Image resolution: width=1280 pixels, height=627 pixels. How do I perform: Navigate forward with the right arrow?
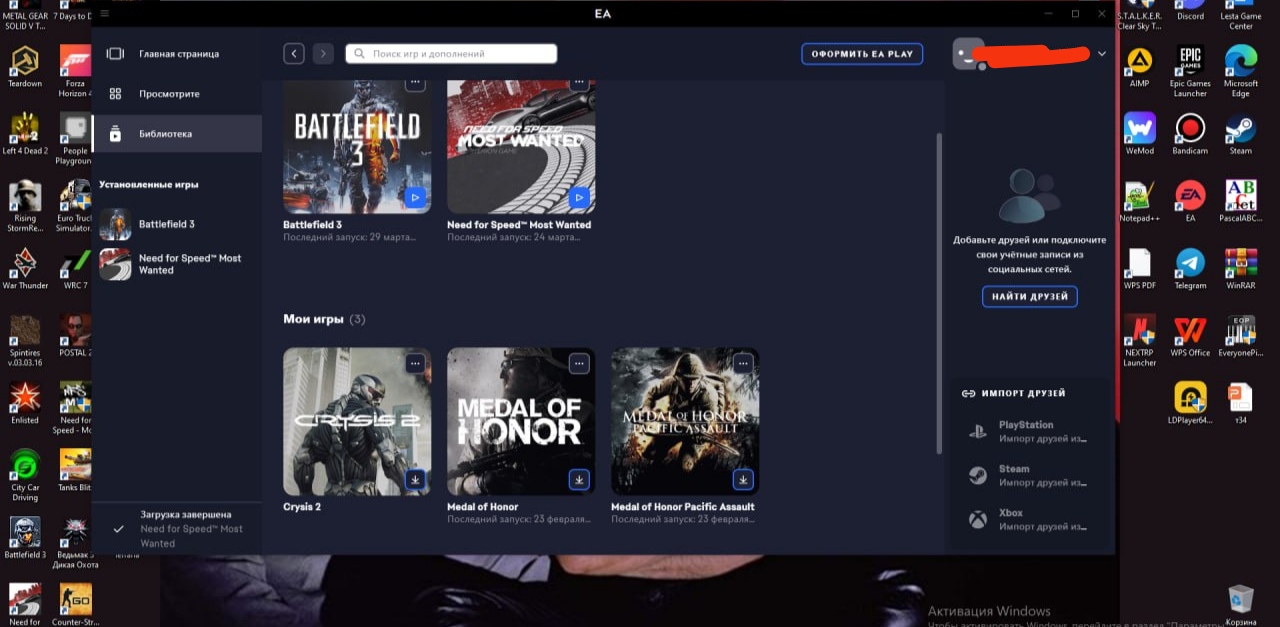[322, 54]
